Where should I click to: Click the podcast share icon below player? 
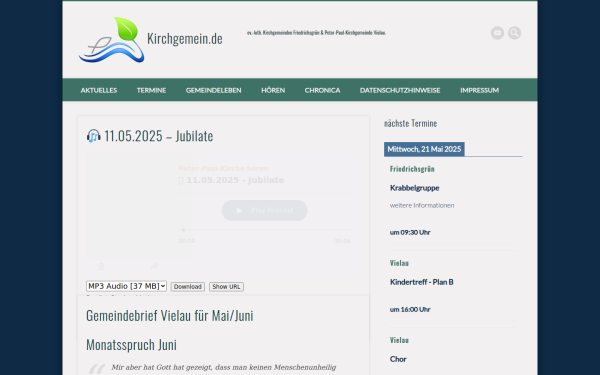[154, 266]
